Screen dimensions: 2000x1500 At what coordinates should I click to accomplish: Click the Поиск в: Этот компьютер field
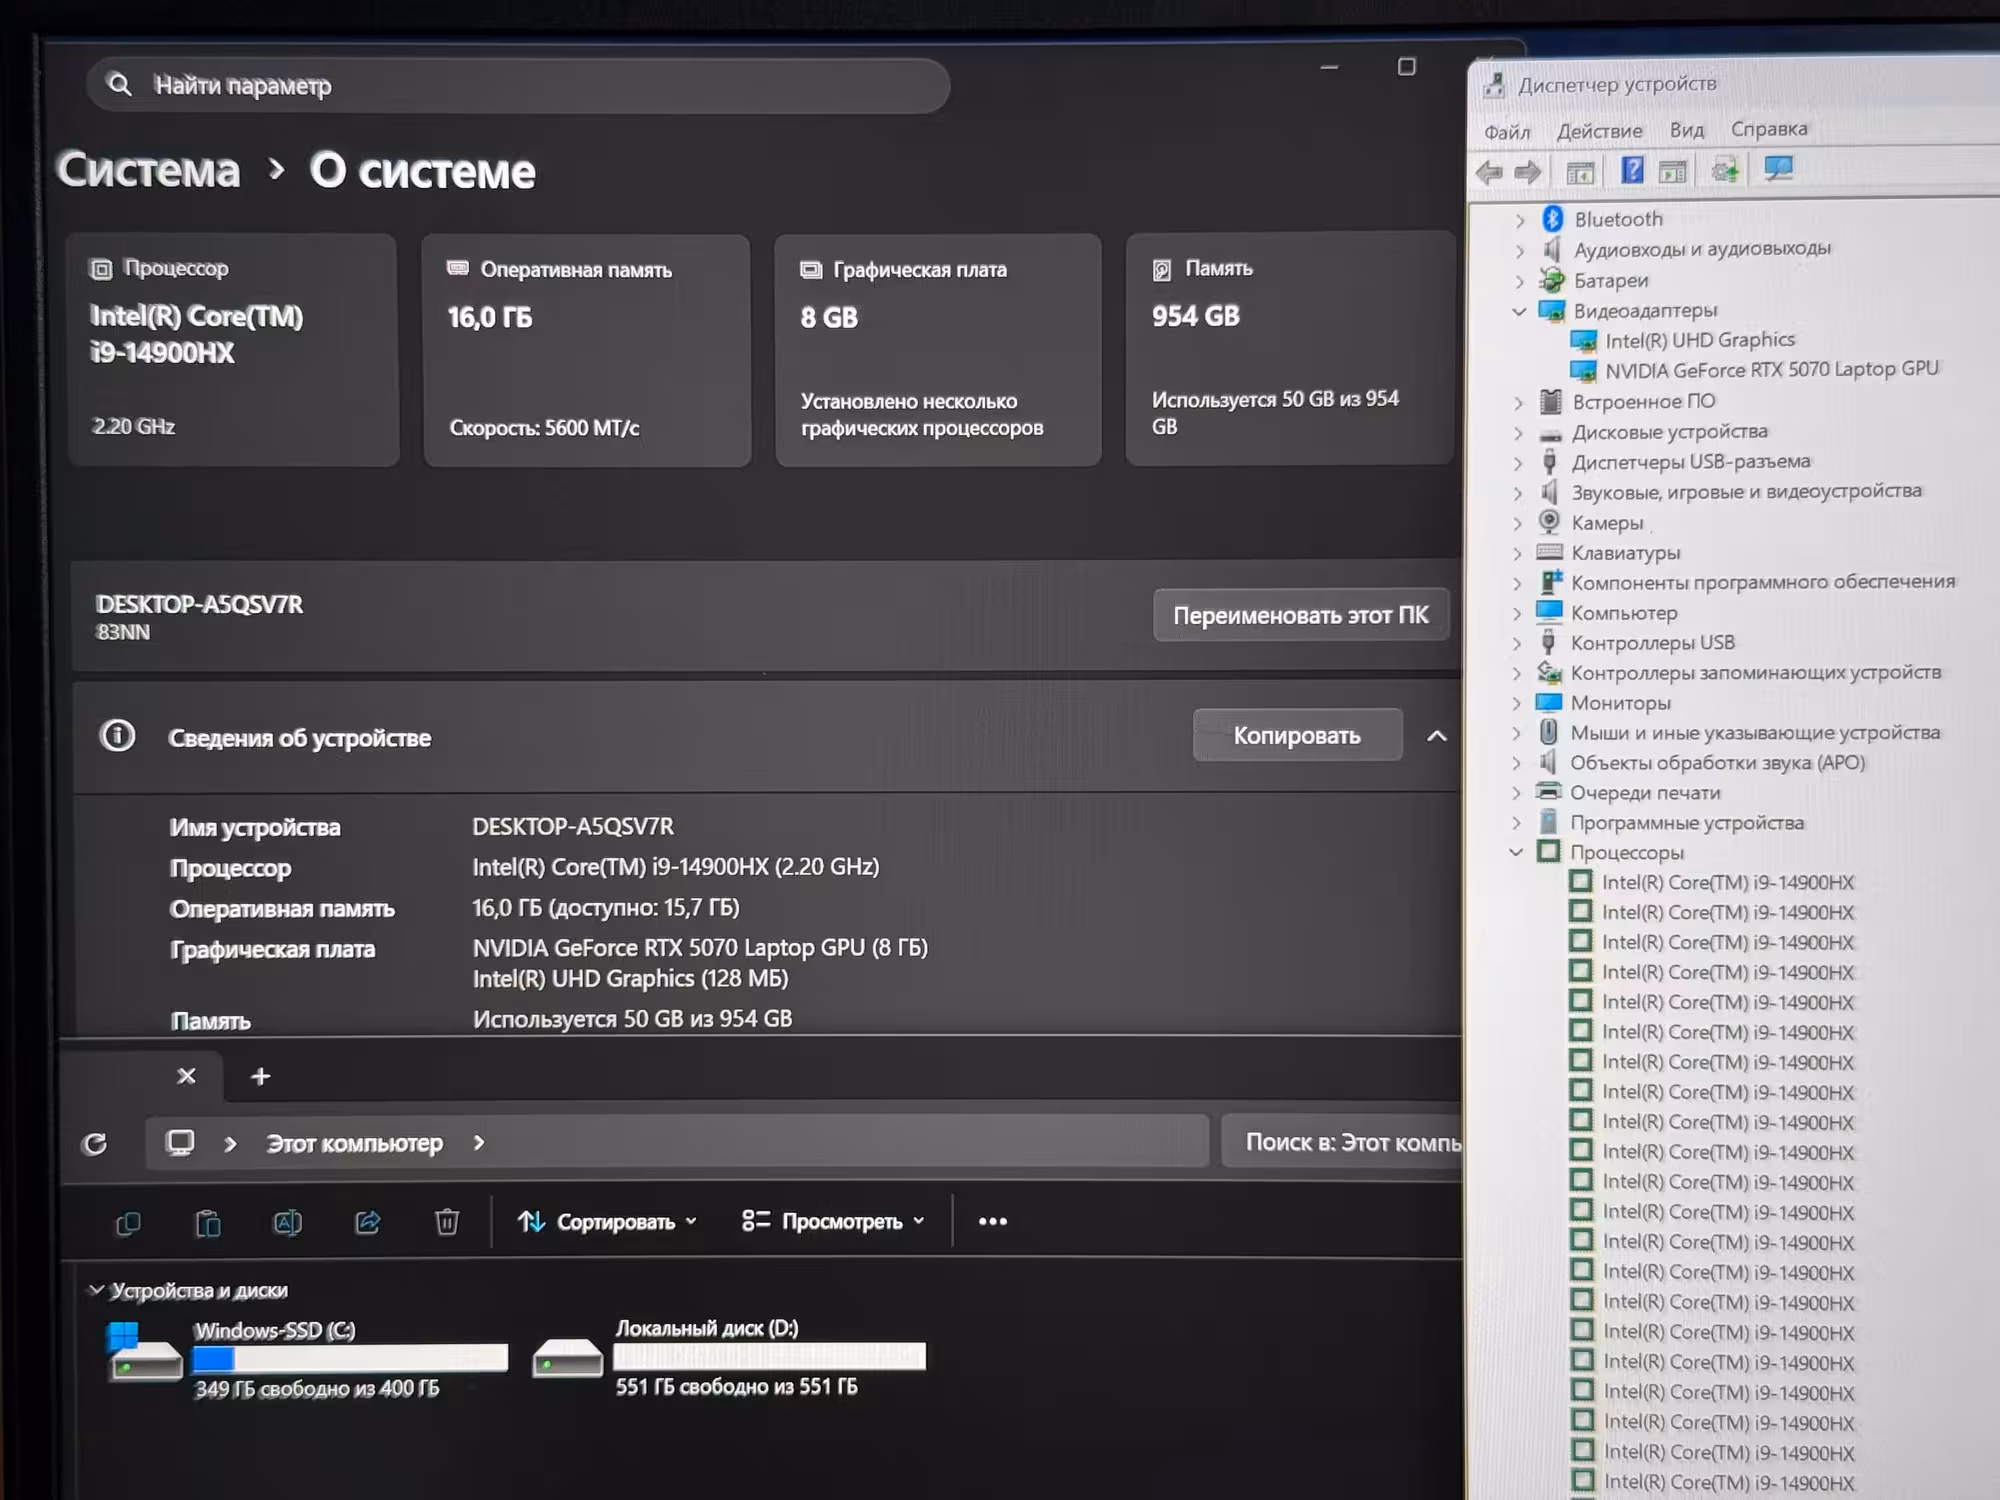tap(1343, 1142)
